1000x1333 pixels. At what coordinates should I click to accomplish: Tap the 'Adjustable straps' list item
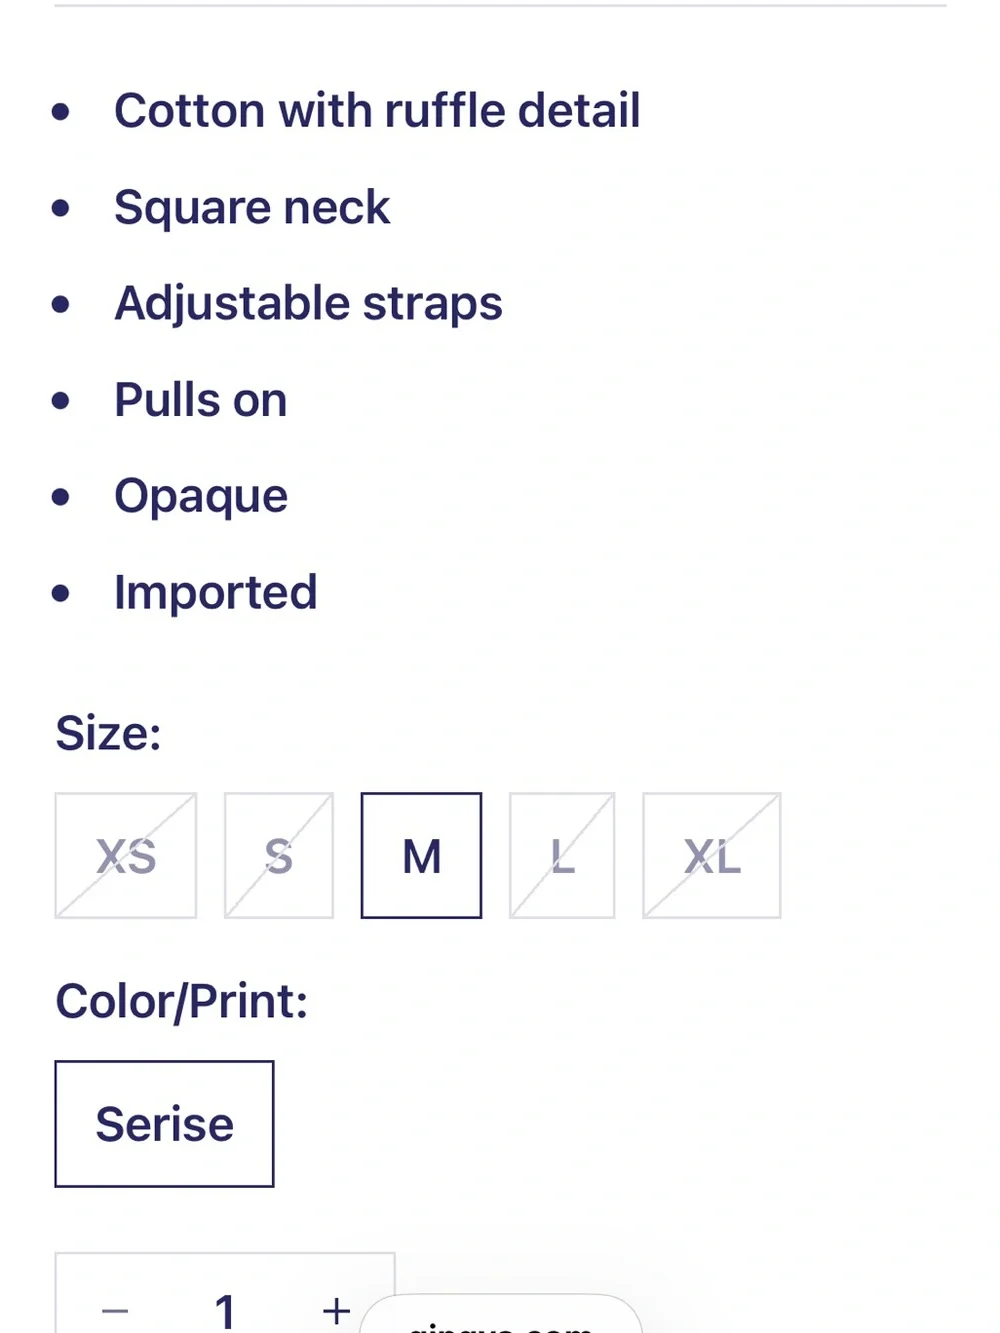point(308,304)
